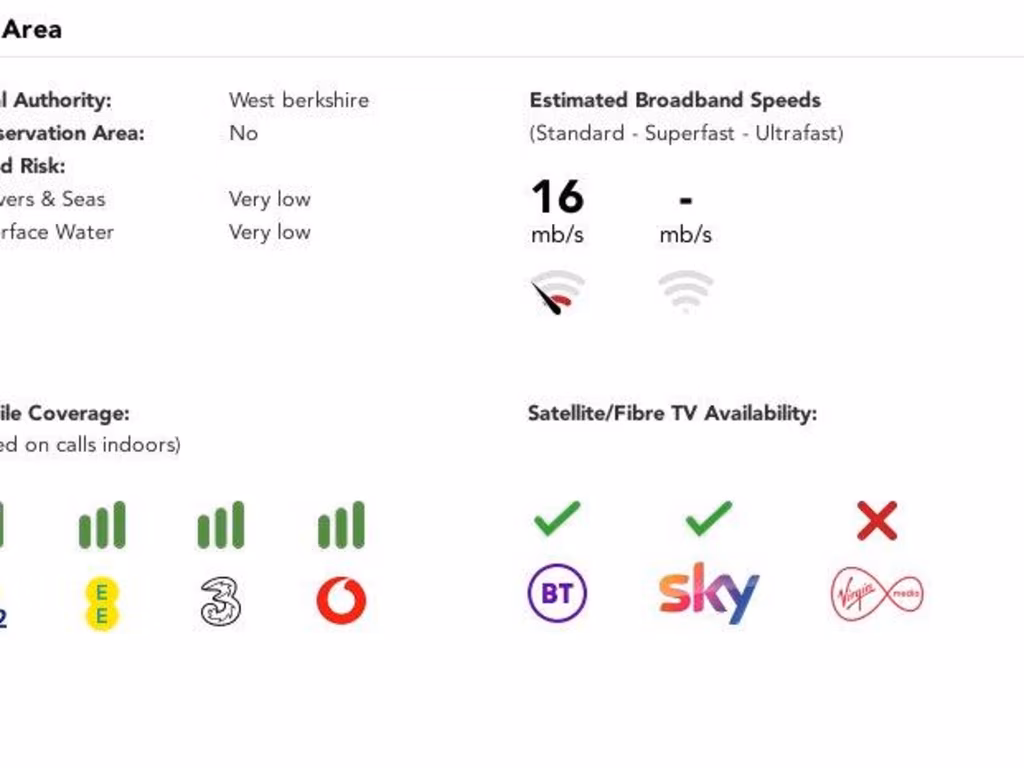
Task: Click the green checkmark above Sky
Action: click(708, 519)
